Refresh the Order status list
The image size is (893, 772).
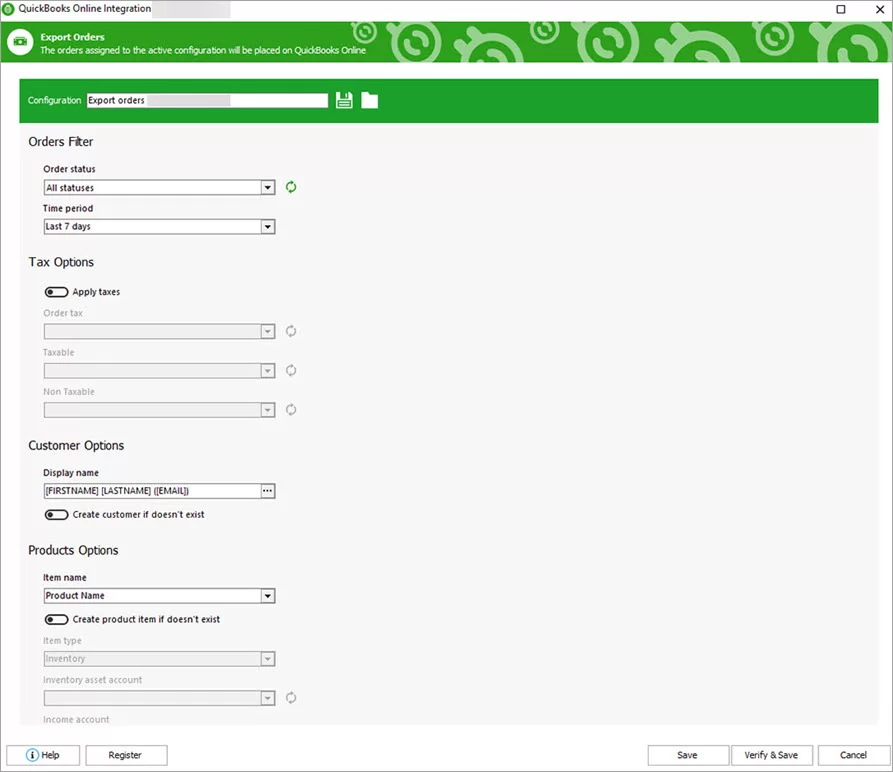291,187
